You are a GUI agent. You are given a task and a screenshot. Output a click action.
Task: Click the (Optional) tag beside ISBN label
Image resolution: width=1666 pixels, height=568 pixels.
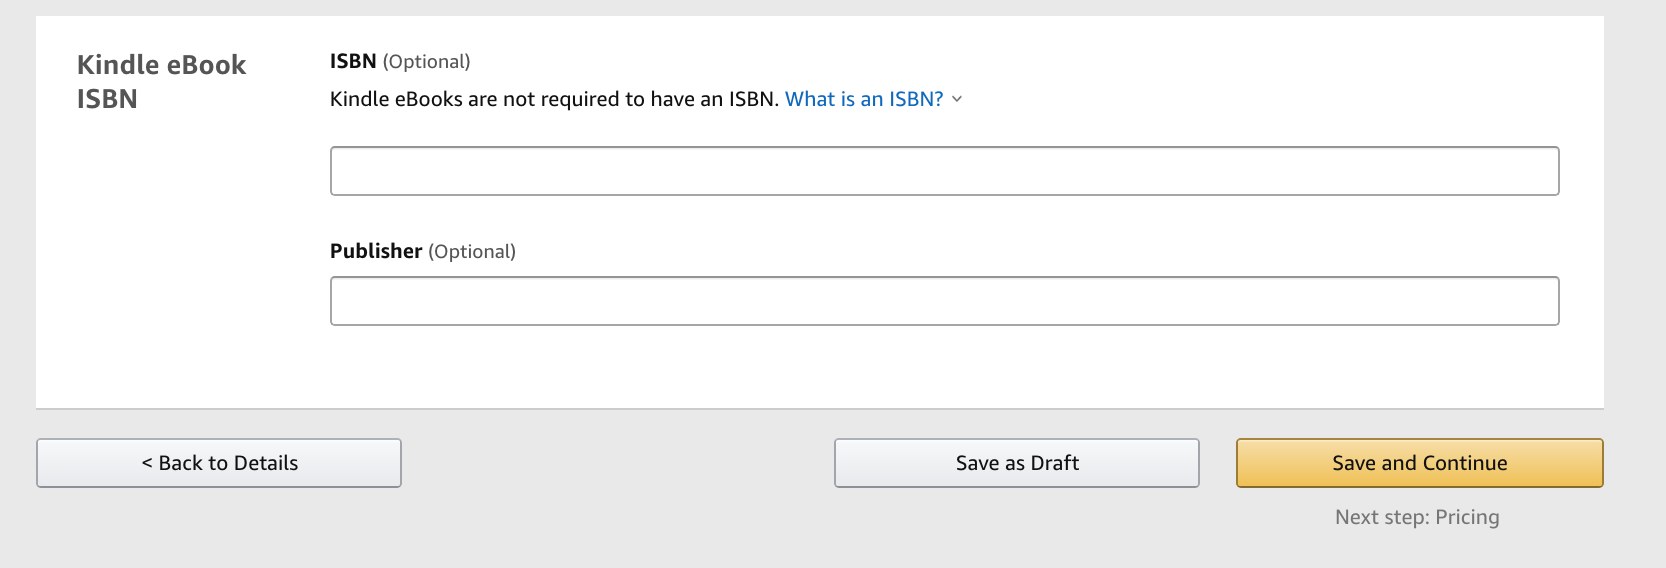pos(426,62)
